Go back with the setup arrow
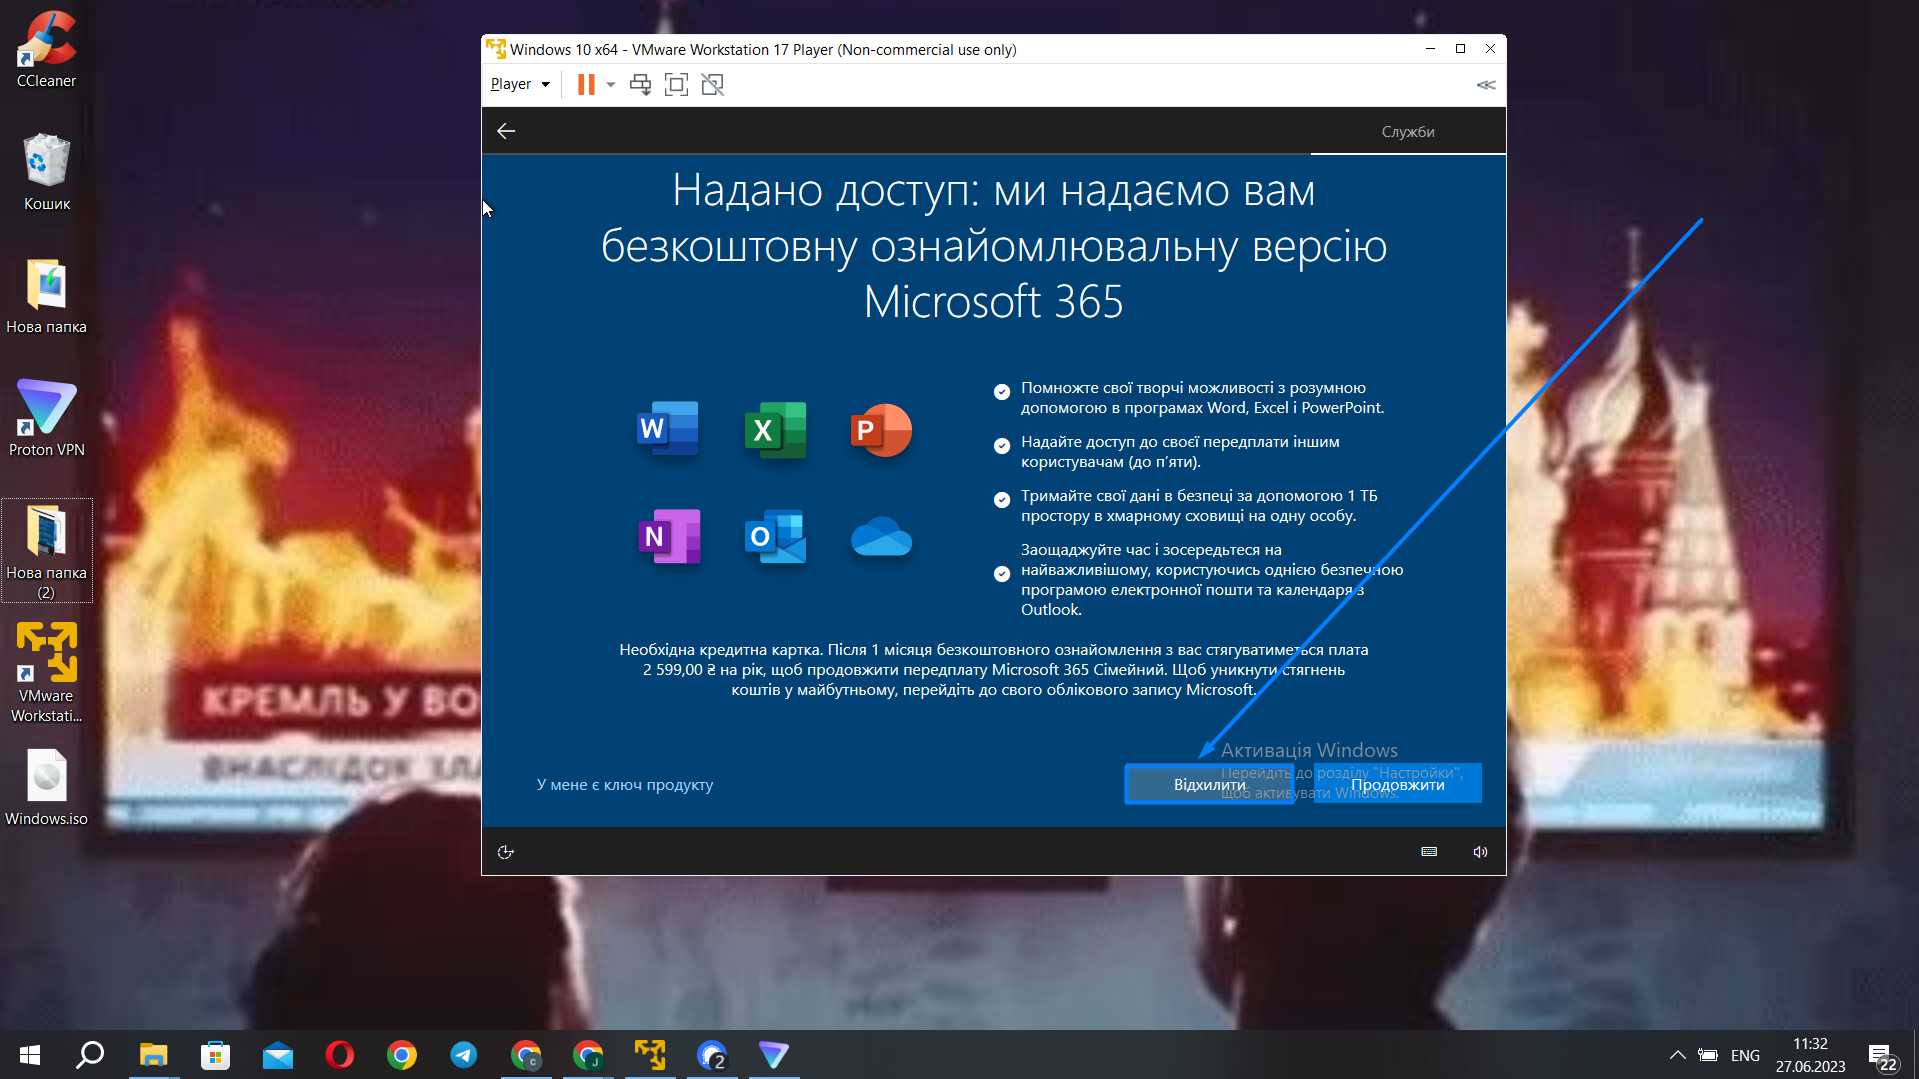This screenshot has width=1919, height=1079. click(506, 131)
